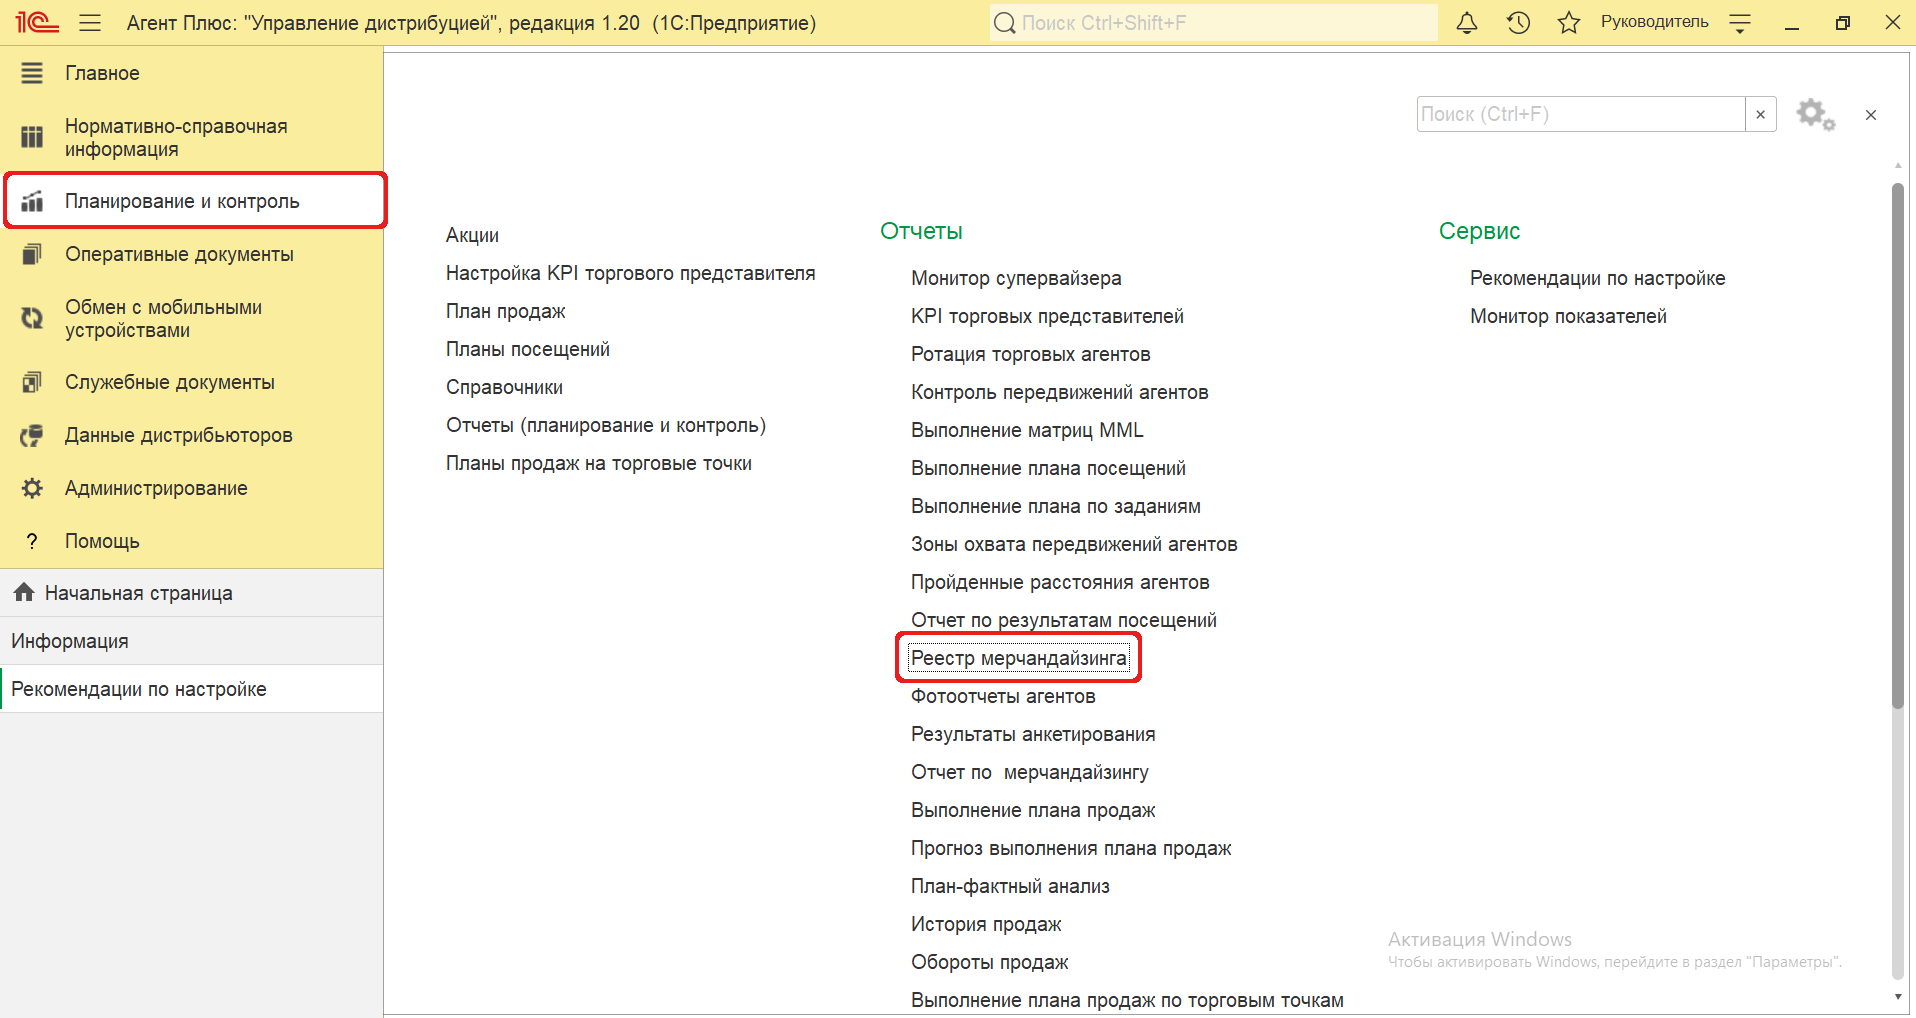Open Выполнение матриц MML report
The height and width of the screenshot is (1018, 1916).
pos(1027,430)
